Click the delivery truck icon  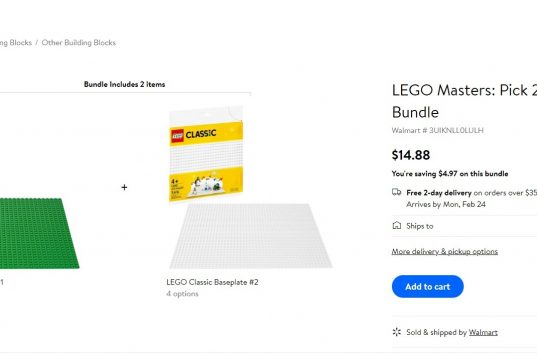coord(396,192)
